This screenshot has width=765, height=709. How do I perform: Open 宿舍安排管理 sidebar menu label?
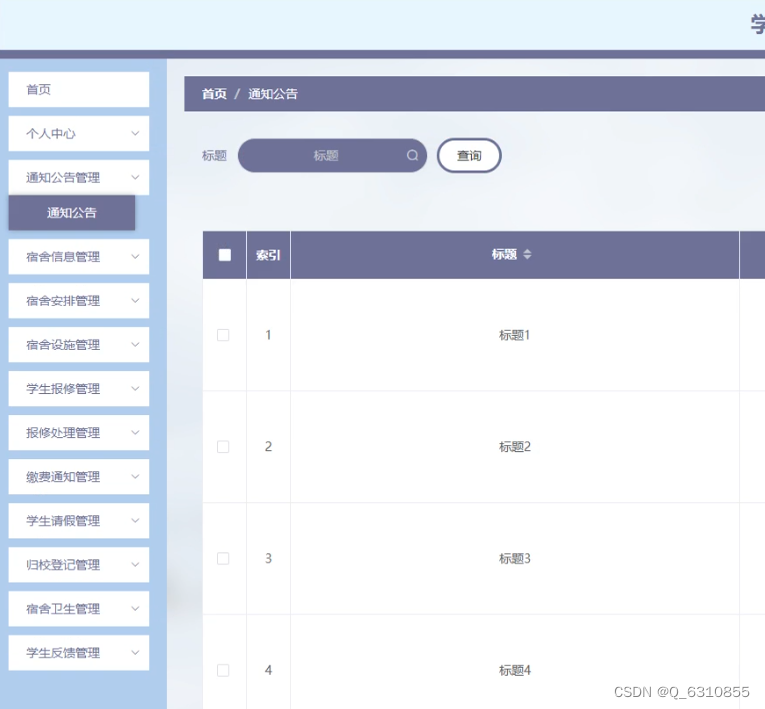63,301
